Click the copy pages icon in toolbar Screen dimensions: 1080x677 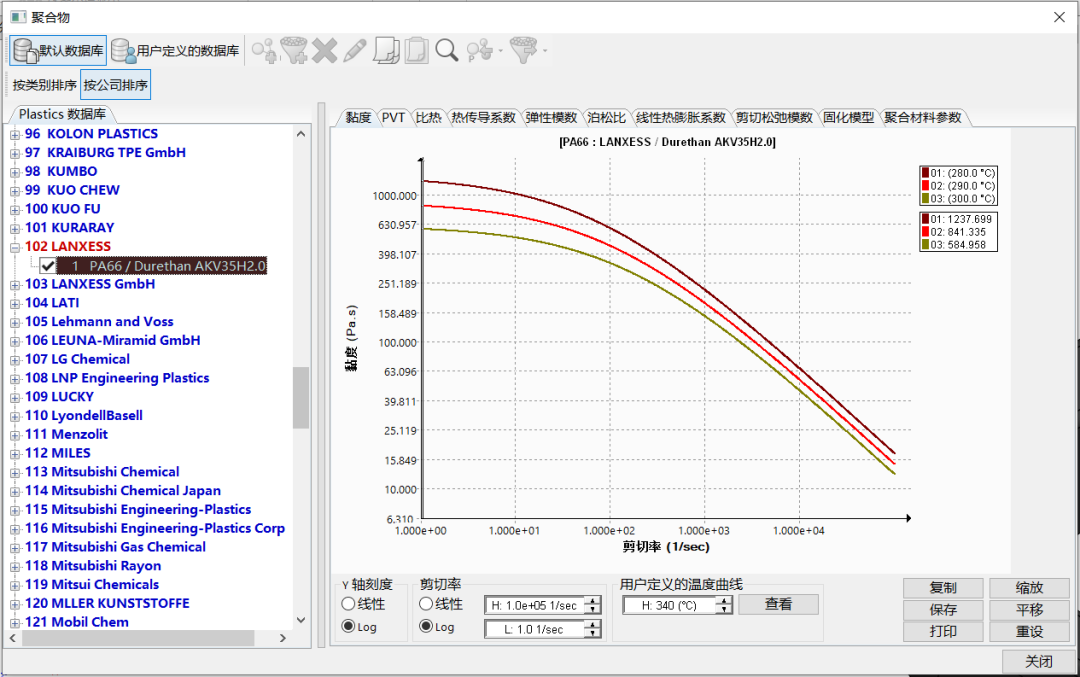tap(385, 50)
